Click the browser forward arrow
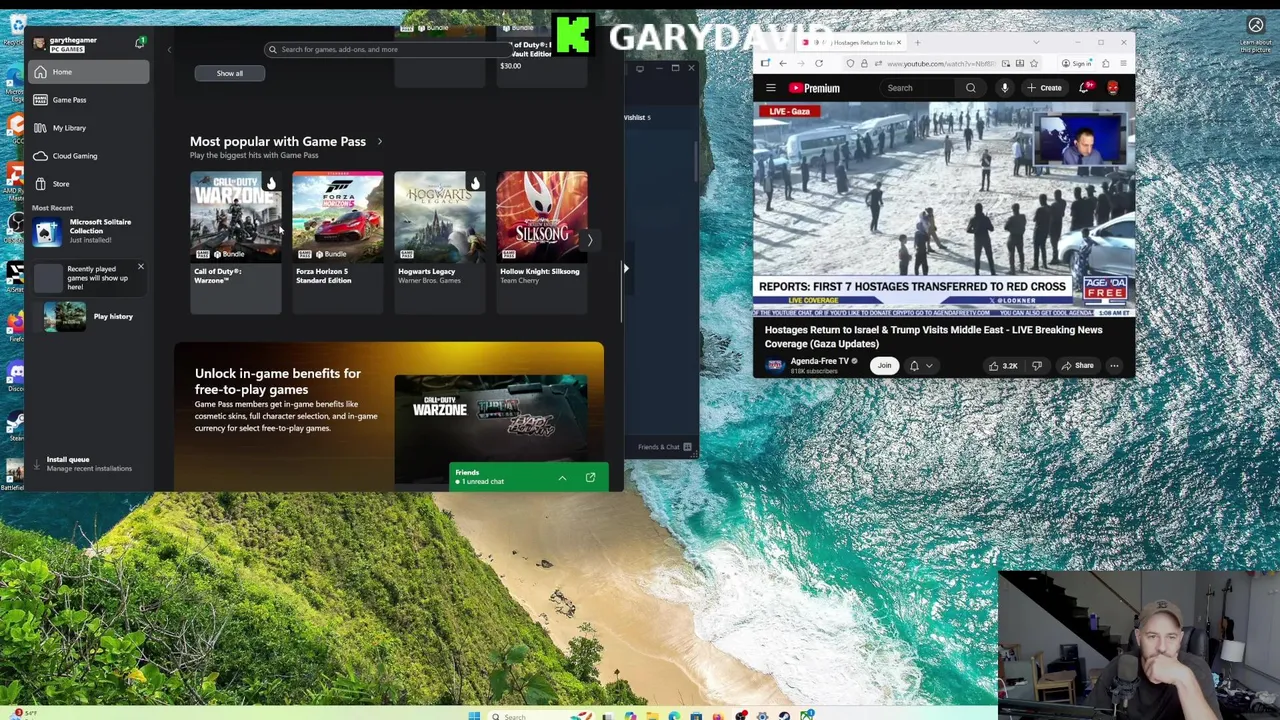This screenshot has height=720, width=1280. tap(801, 63)
